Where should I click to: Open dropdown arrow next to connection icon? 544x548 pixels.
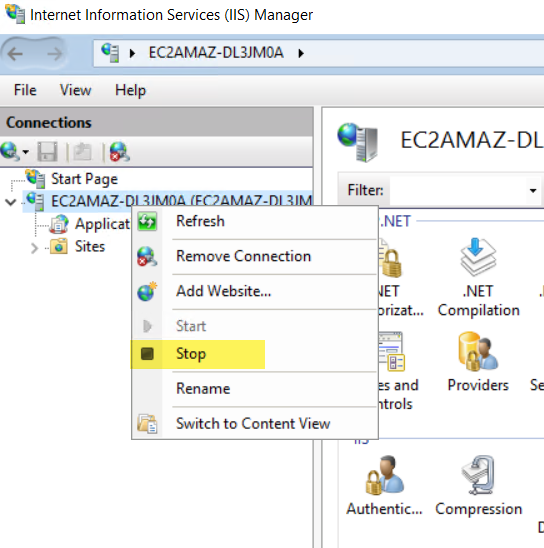(x=26, y=152)
